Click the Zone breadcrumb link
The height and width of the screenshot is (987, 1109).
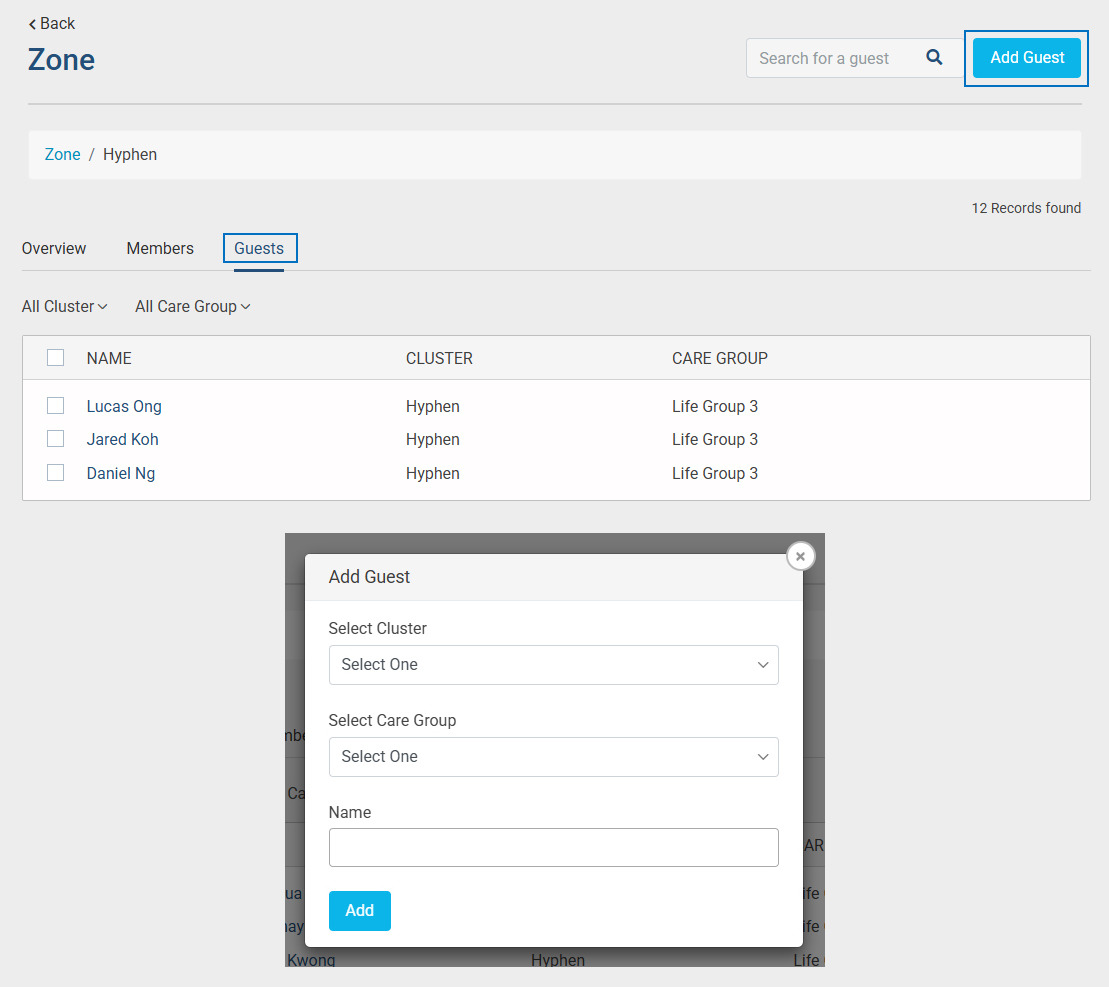pos(62,154)
